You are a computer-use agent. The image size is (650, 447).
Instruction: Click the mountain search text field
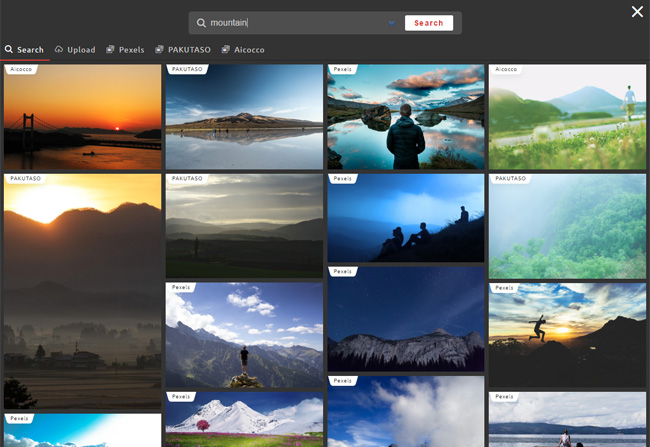pyautogui.click(x=295, y=23)
